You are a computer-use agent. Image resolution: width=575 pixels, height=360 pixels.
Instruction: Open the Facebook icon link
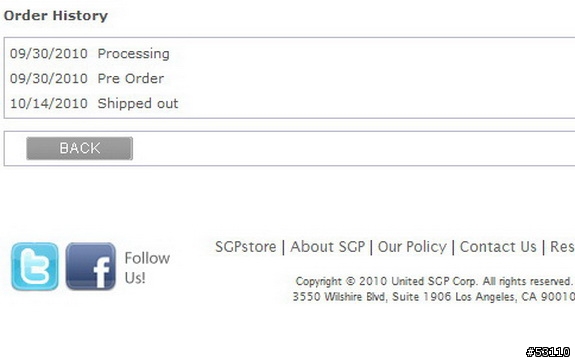point(91,267)
